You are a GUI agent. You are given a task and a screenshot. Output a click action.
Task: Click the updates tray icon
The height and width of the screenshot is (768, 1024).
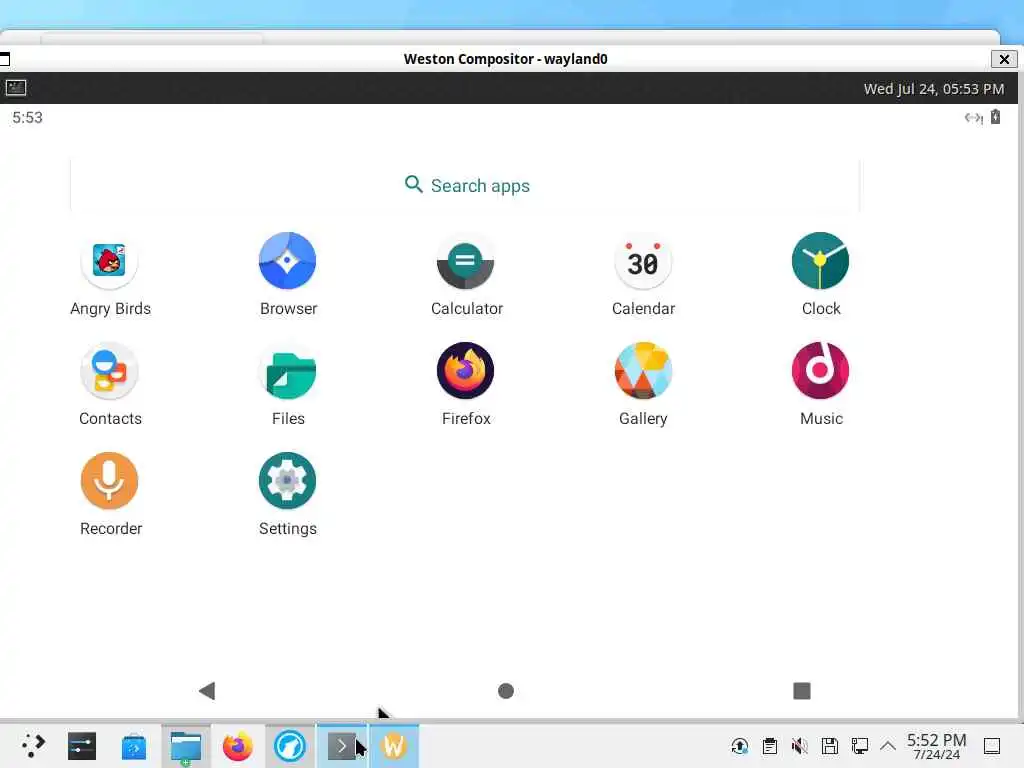740,746
